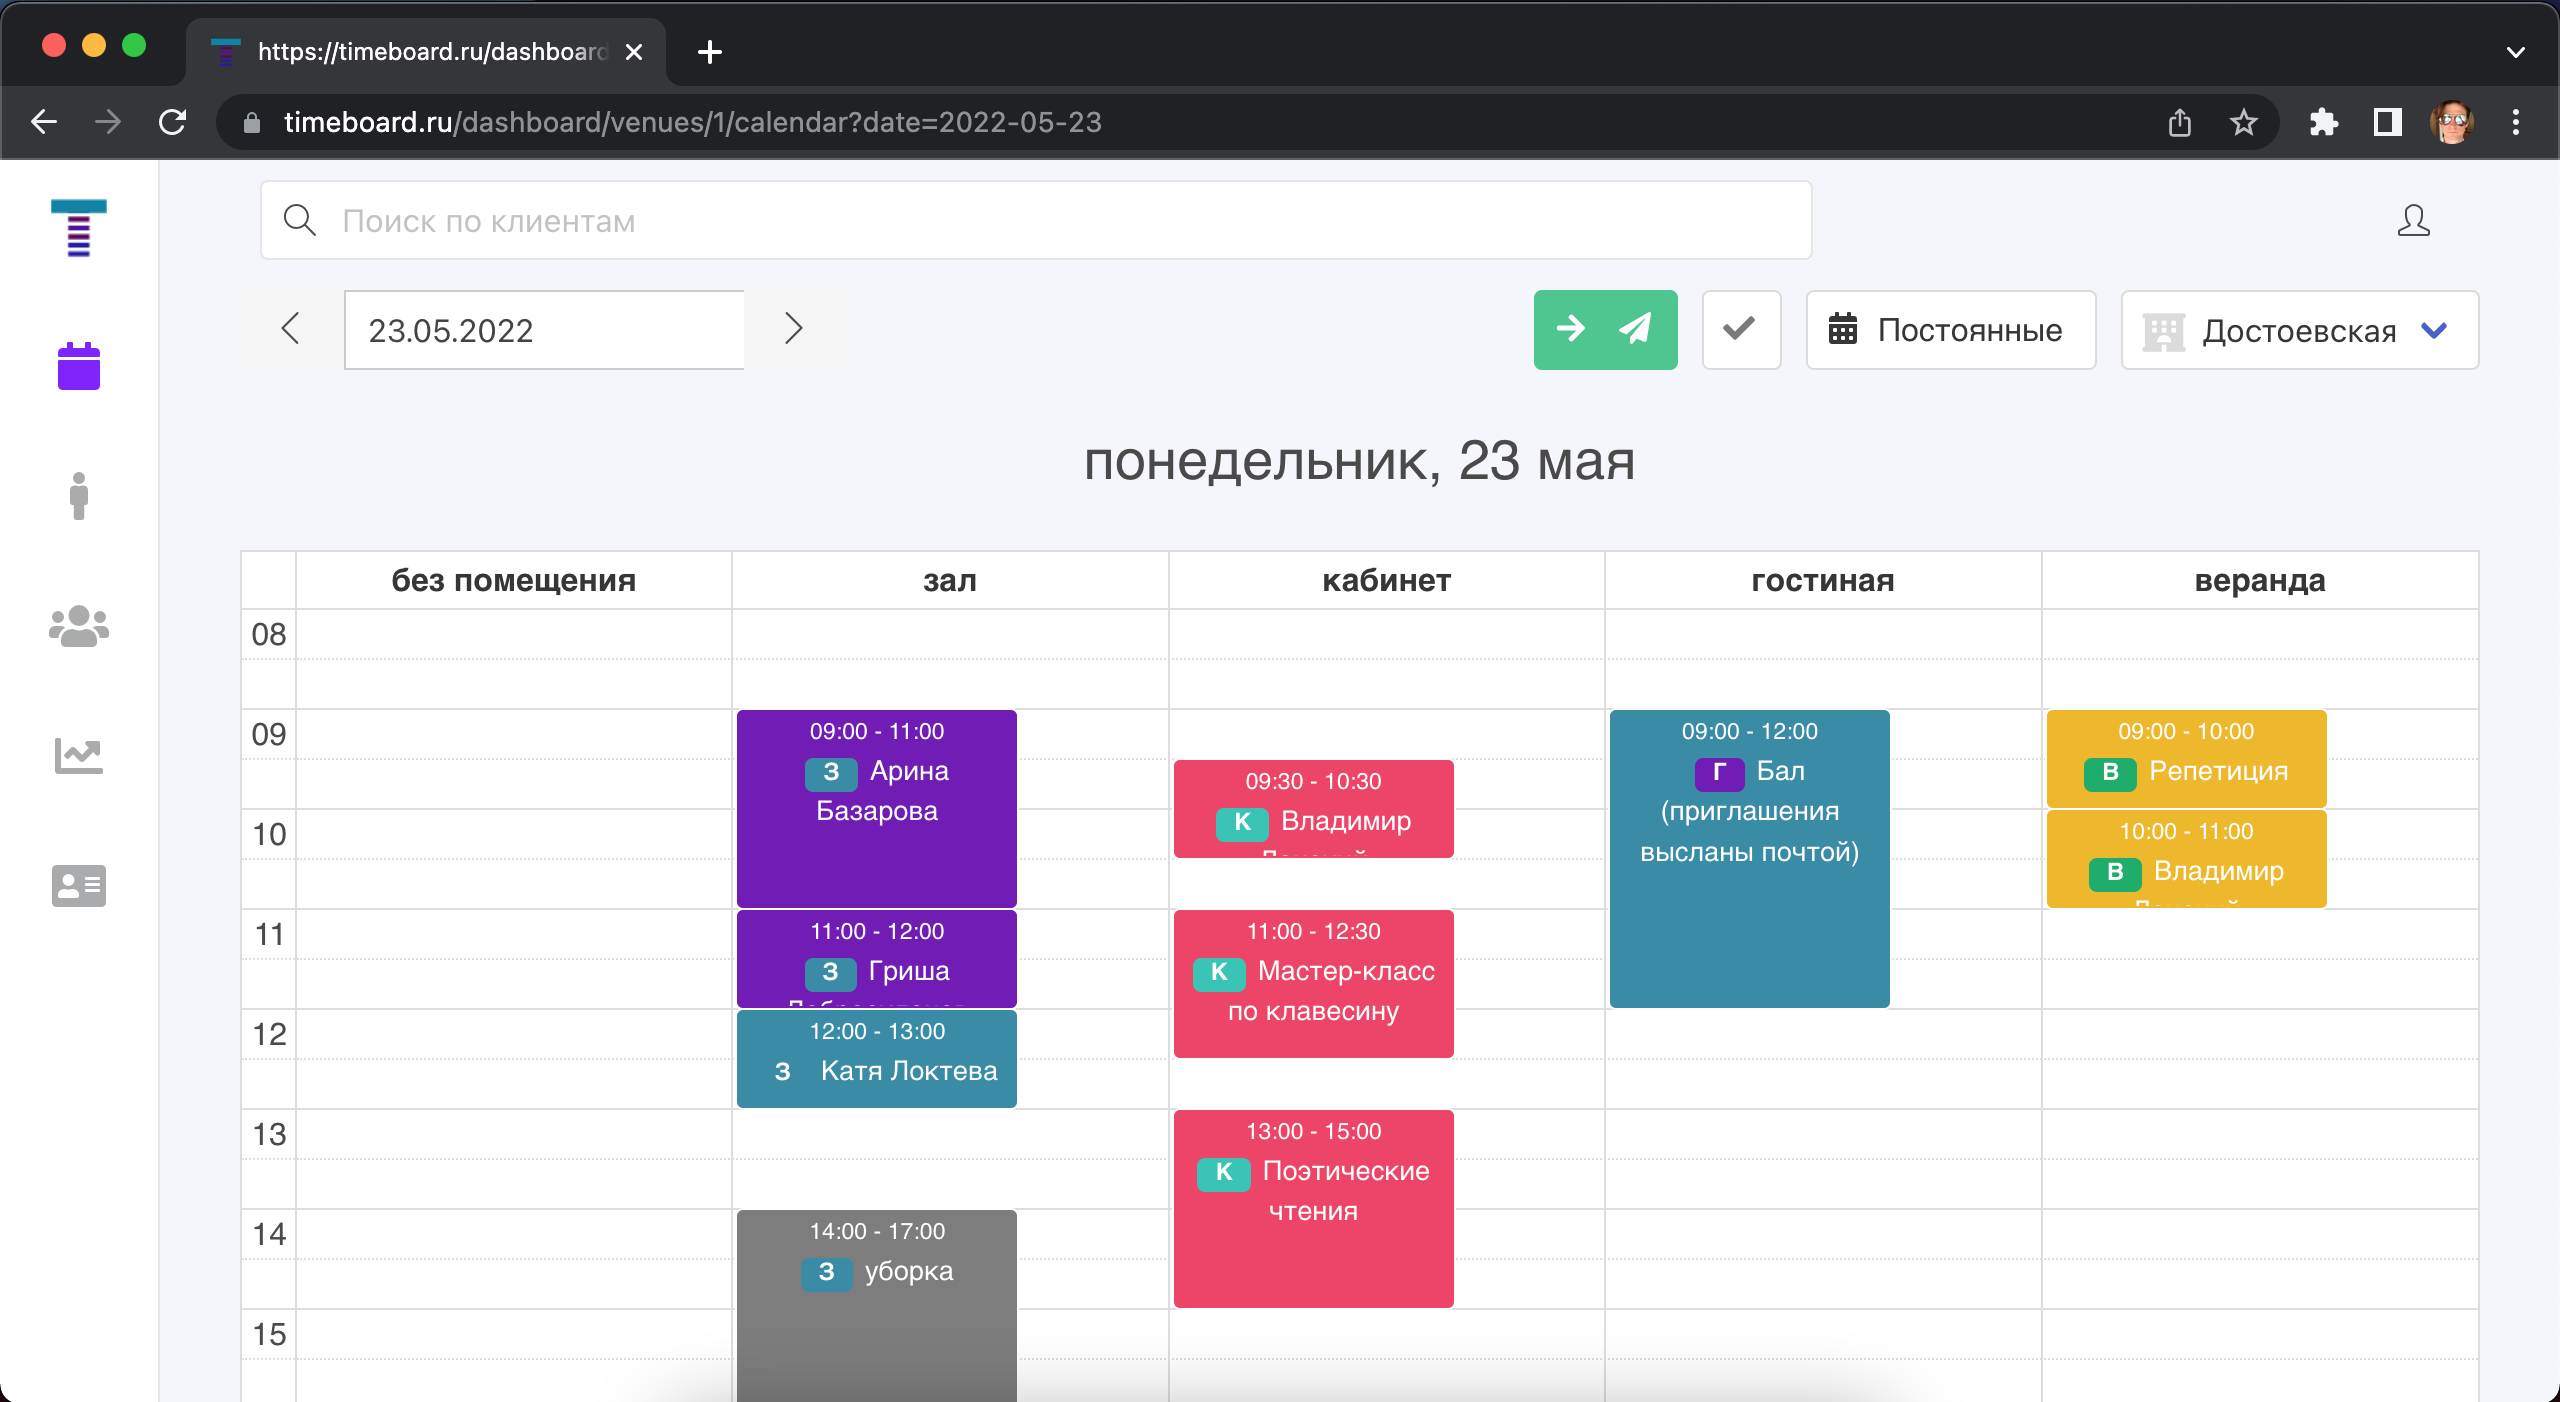Toggle the checkmark button

tap(1741, 330)
